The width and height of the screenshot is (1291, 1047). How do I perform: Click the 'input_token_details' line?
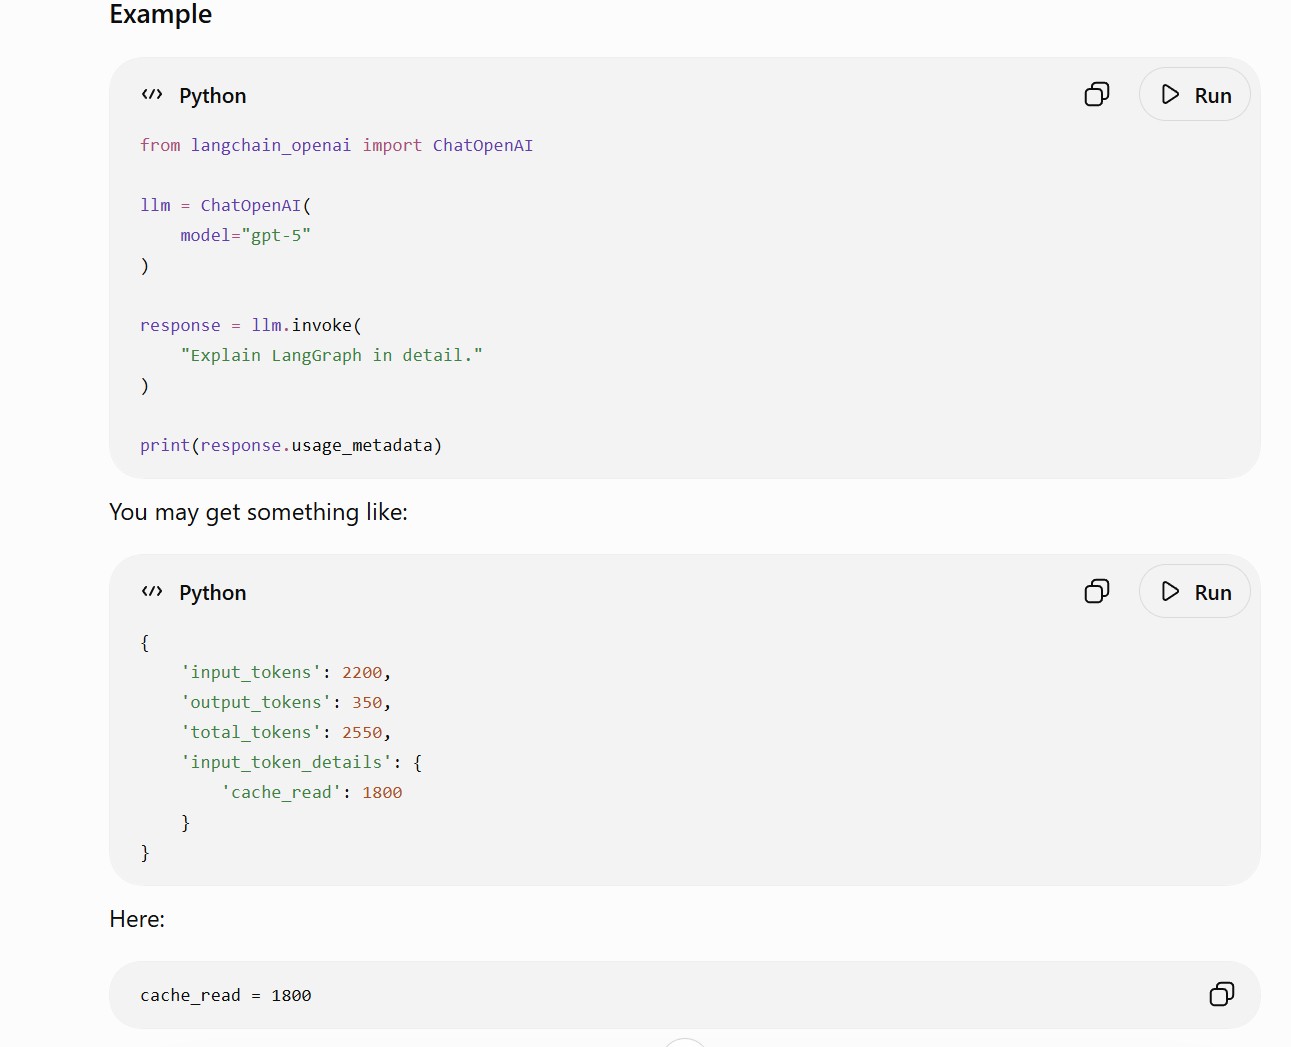(x=301, y=763)
